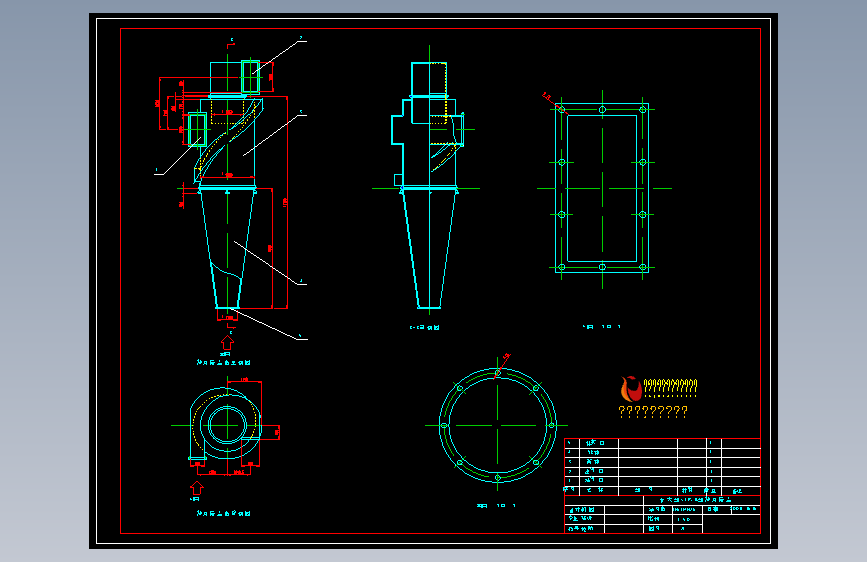
Task: Select the inlet flange rectangle left of the front elevation
Action: [x=197, y=129]
